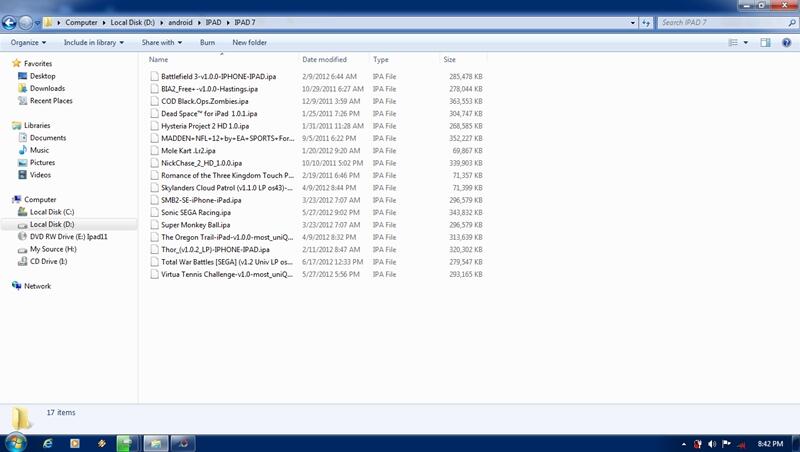This screenshot has height=452, width=800.
Task: Show hidden tray icons arrow
Action: [684, 444]
